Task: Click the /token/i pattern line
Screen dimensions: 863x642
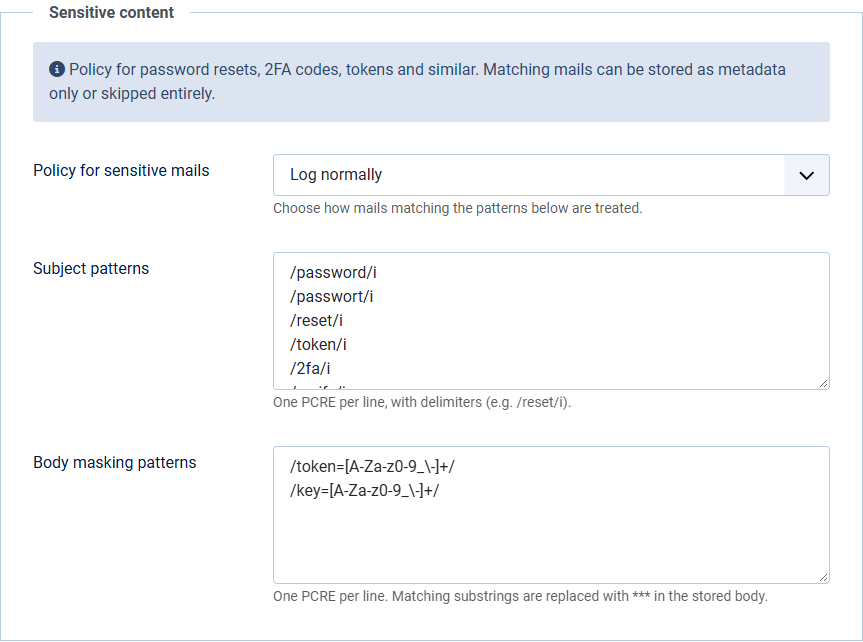Action: pyautogui.click(x=318, y=345)
